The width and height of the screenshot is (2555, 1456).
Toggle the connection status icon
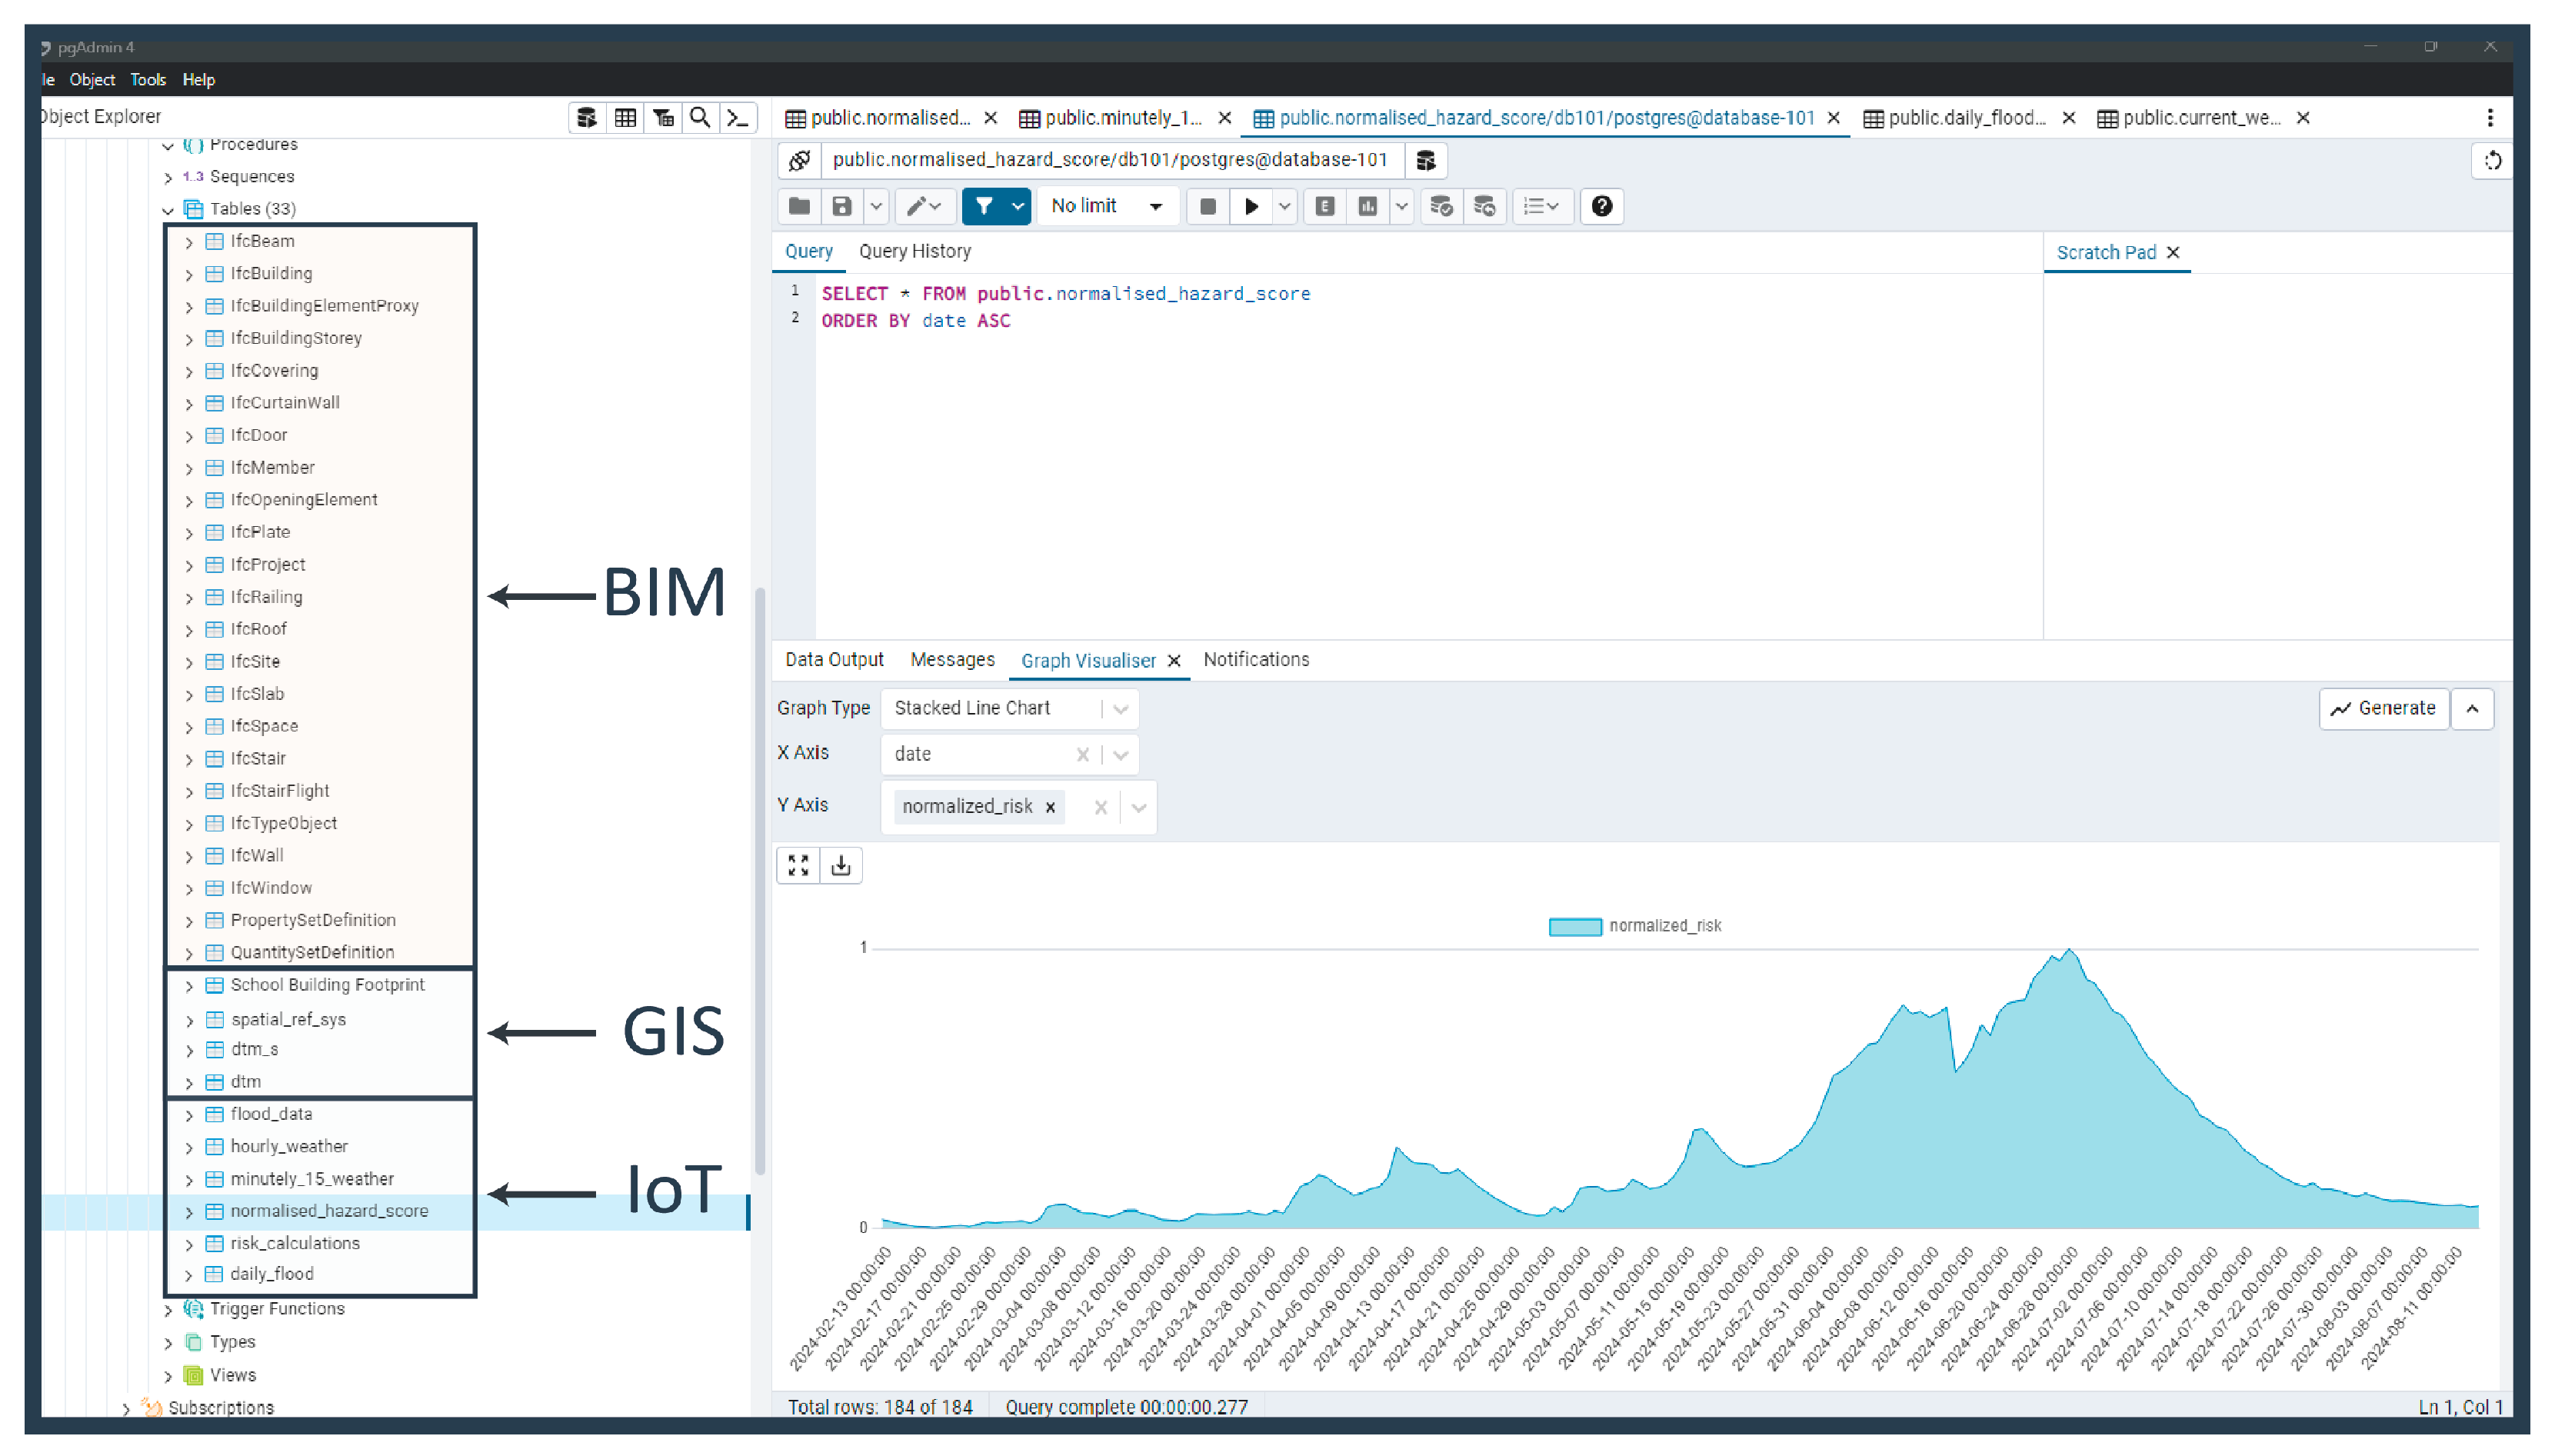(799, 160)
